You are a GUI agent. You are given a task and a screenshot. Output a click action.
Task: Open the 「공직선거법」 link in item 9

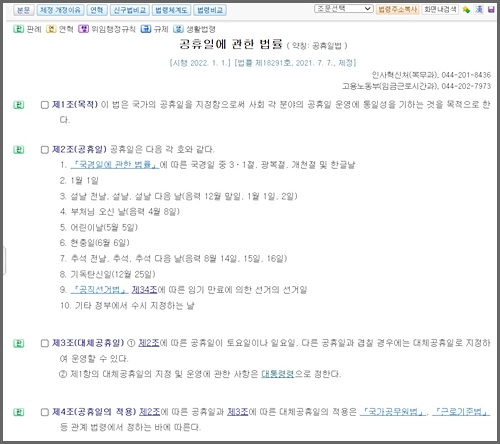click(x=99, y=290)
